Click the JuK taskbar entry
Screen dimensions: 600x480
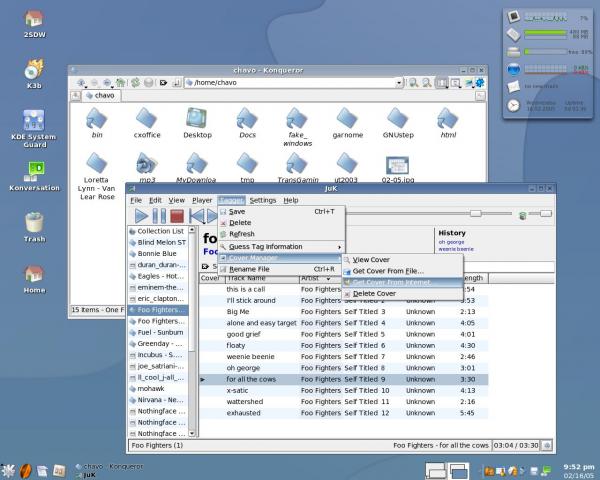click(89, 475)
